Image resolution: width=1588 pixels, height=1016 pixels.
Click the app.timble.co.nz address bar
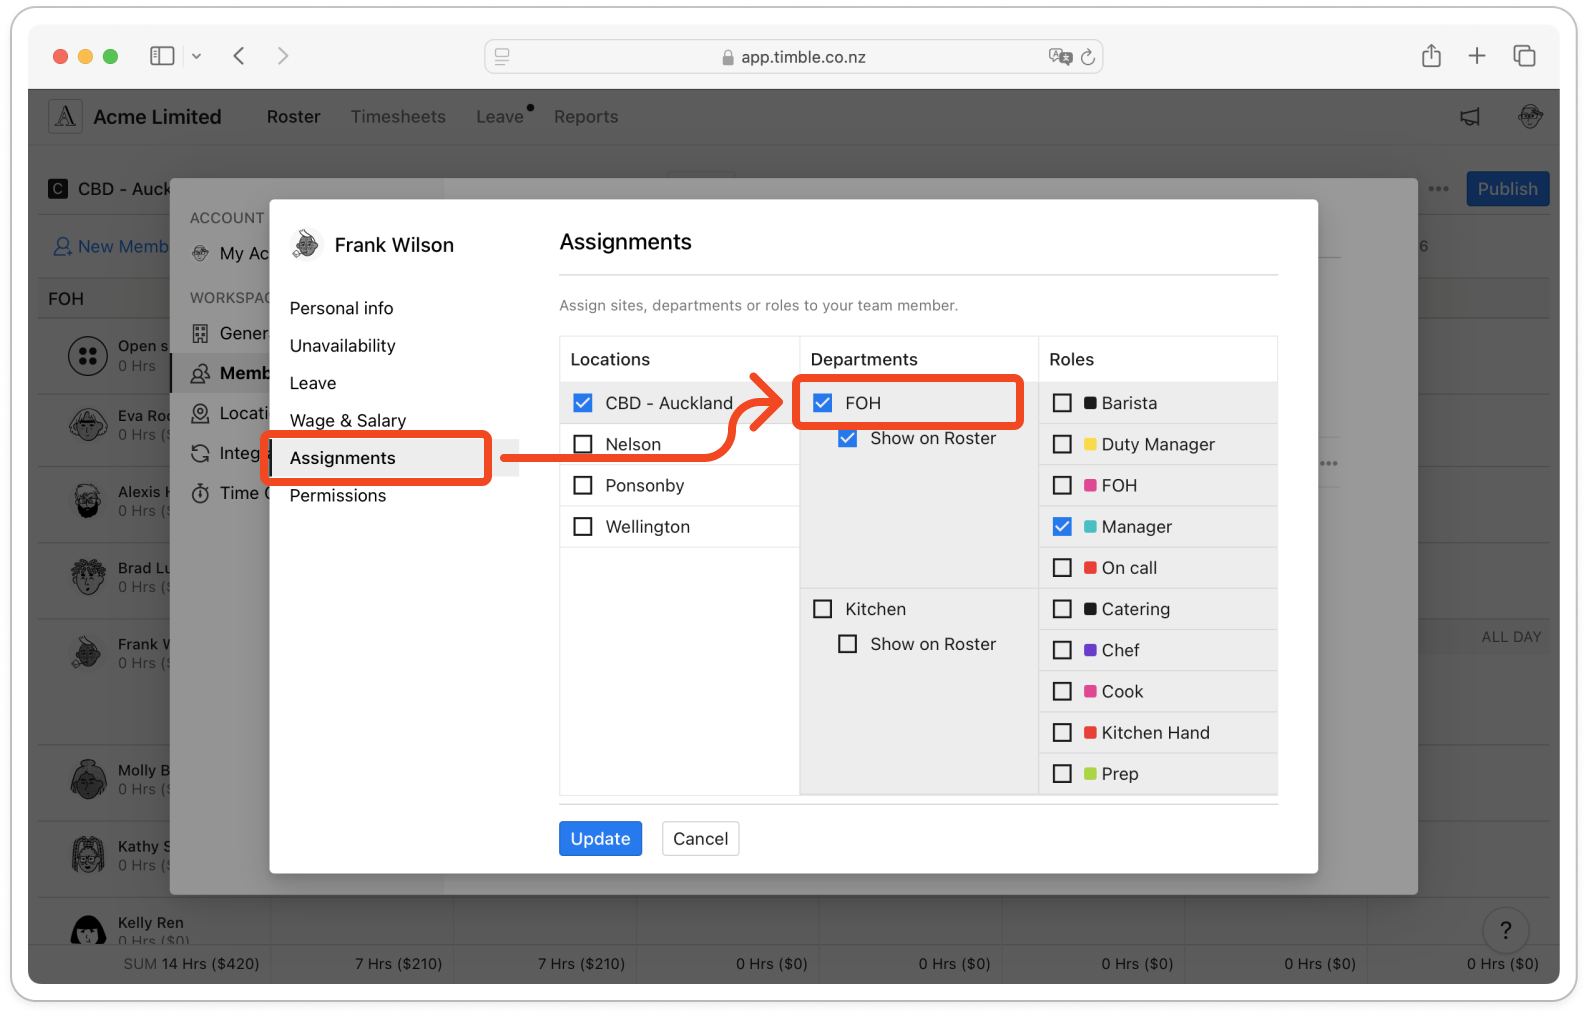click(793, 57)
